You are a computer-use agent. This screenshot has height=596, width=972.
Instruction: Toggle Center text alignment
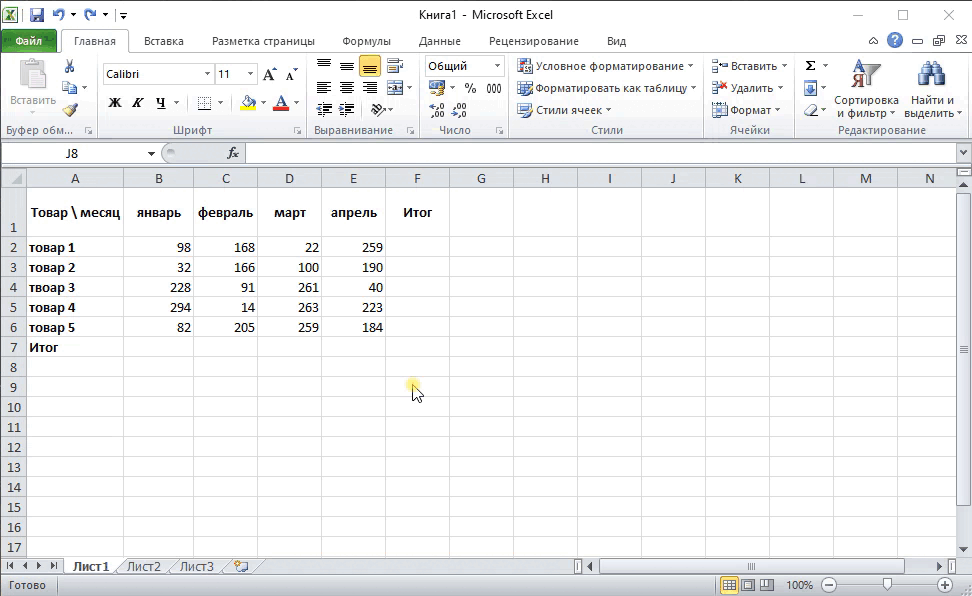[347, 88]
